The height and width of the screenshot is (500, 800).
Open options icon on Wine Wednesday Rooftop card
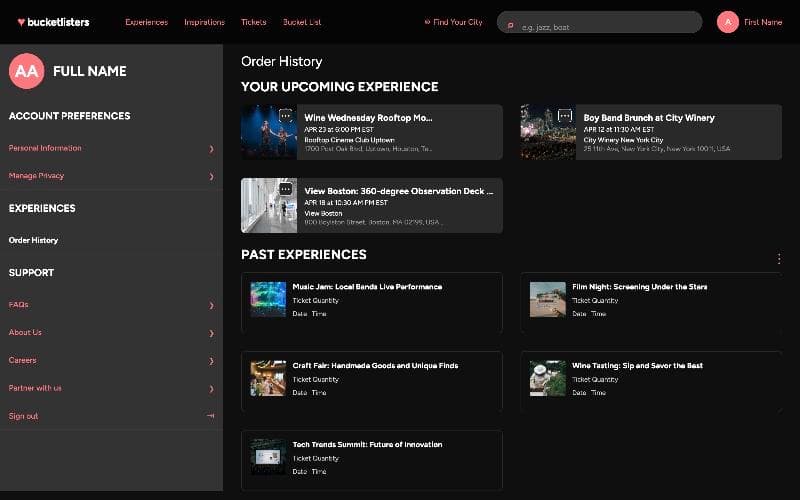click(286, 116)
